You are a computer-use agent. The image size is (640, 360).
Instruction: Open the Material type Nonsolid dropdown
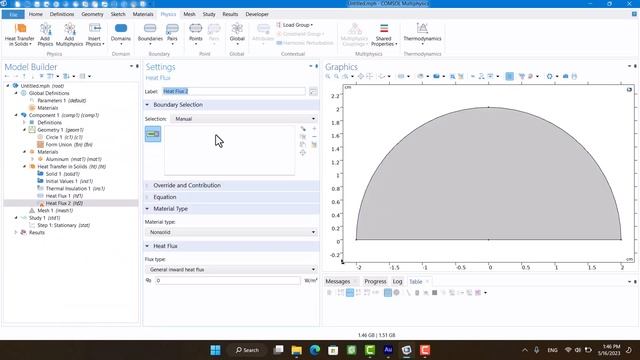pyautogui.click(x=231, y=232)
